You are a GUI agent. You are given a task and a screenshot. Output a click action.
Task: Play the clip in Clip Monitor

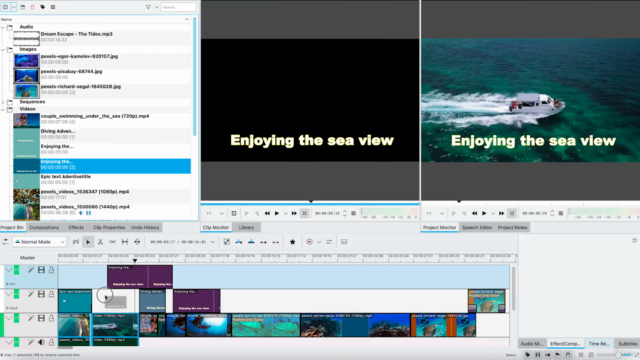coord(277,213)
